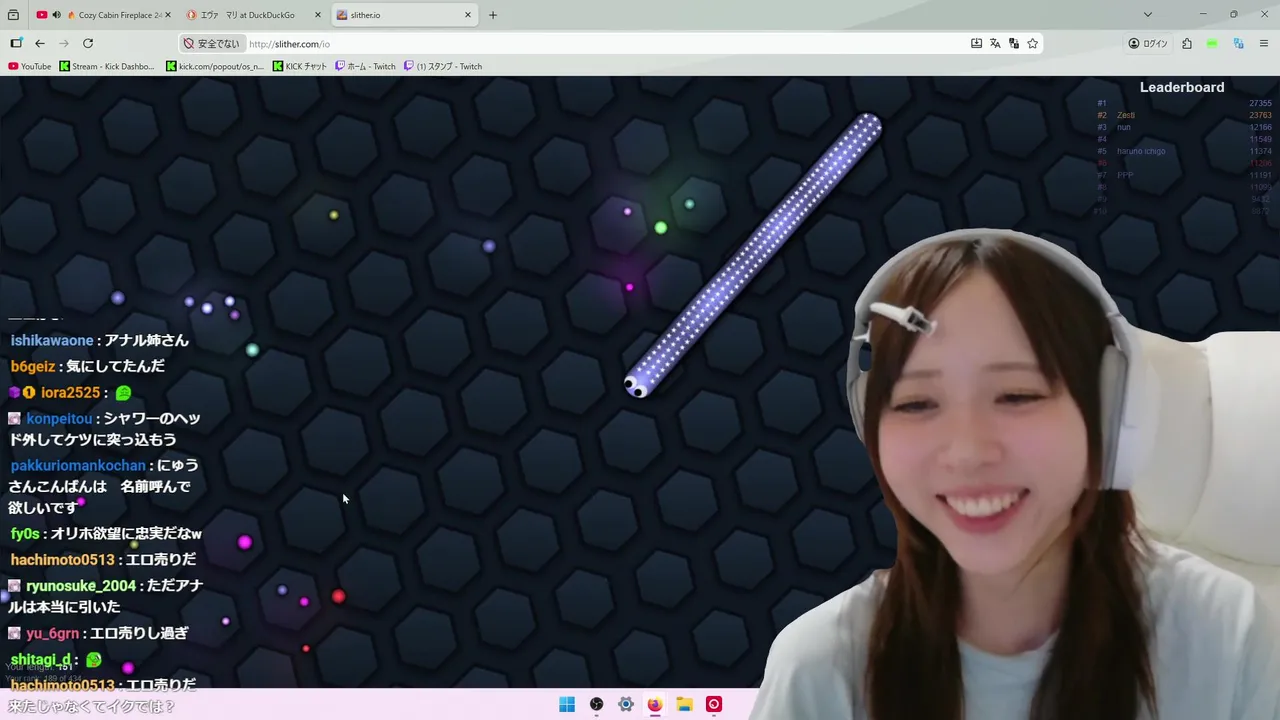
Task: Click the top score 27355
Action: tap(1260, 103)
